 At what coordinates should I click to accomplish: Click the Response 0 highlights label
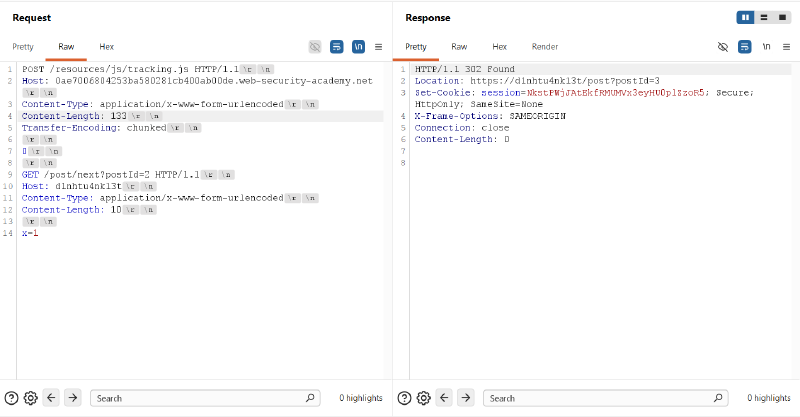[x=769, y=398]
